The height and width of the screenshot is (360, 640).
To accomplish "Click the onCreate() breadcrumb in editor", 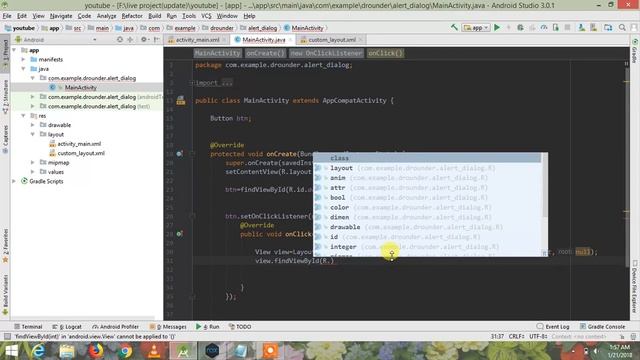I will (265, 53).
